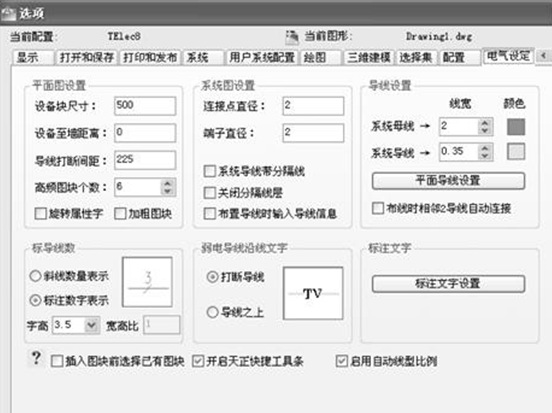Click the Drawing1.dwg file name

click(439, 37)
